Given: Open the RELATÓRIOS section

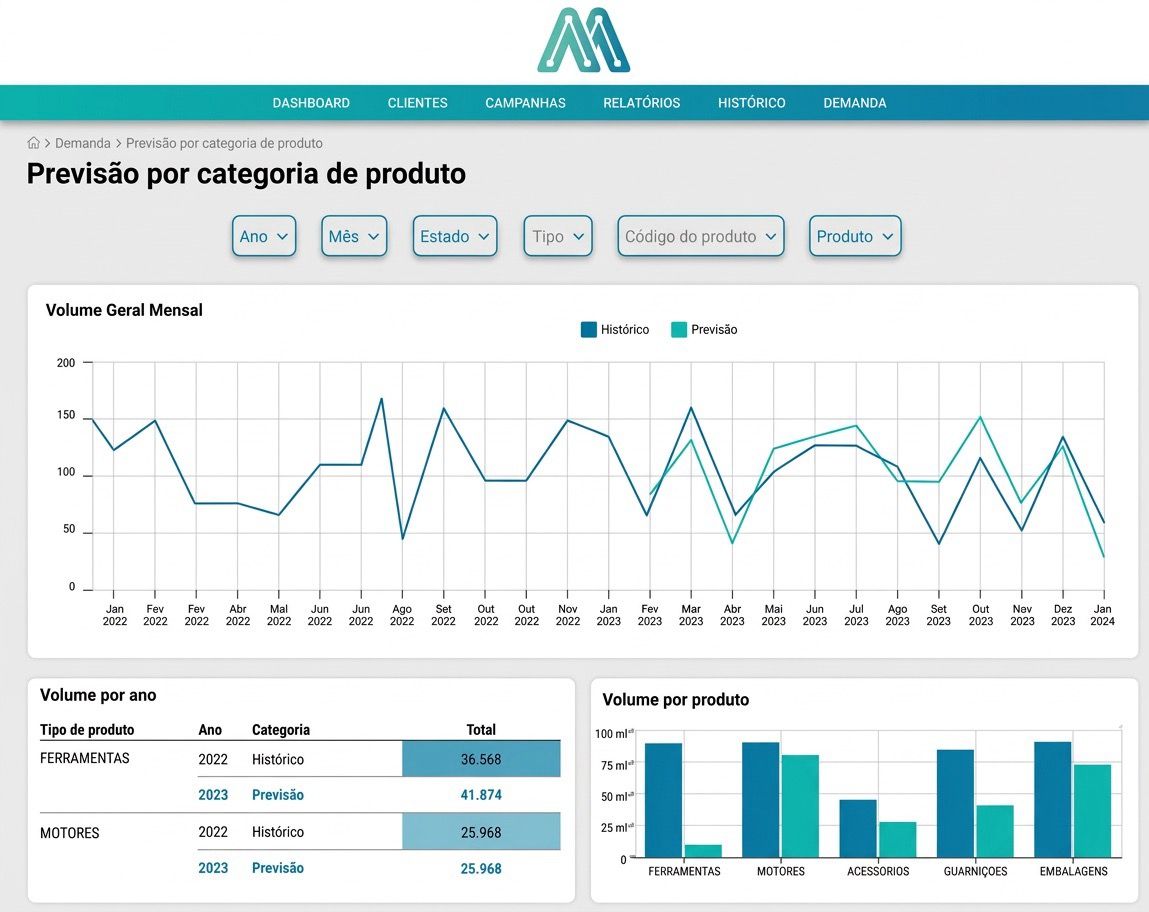Looking at the screenshot, I should 641,102.
